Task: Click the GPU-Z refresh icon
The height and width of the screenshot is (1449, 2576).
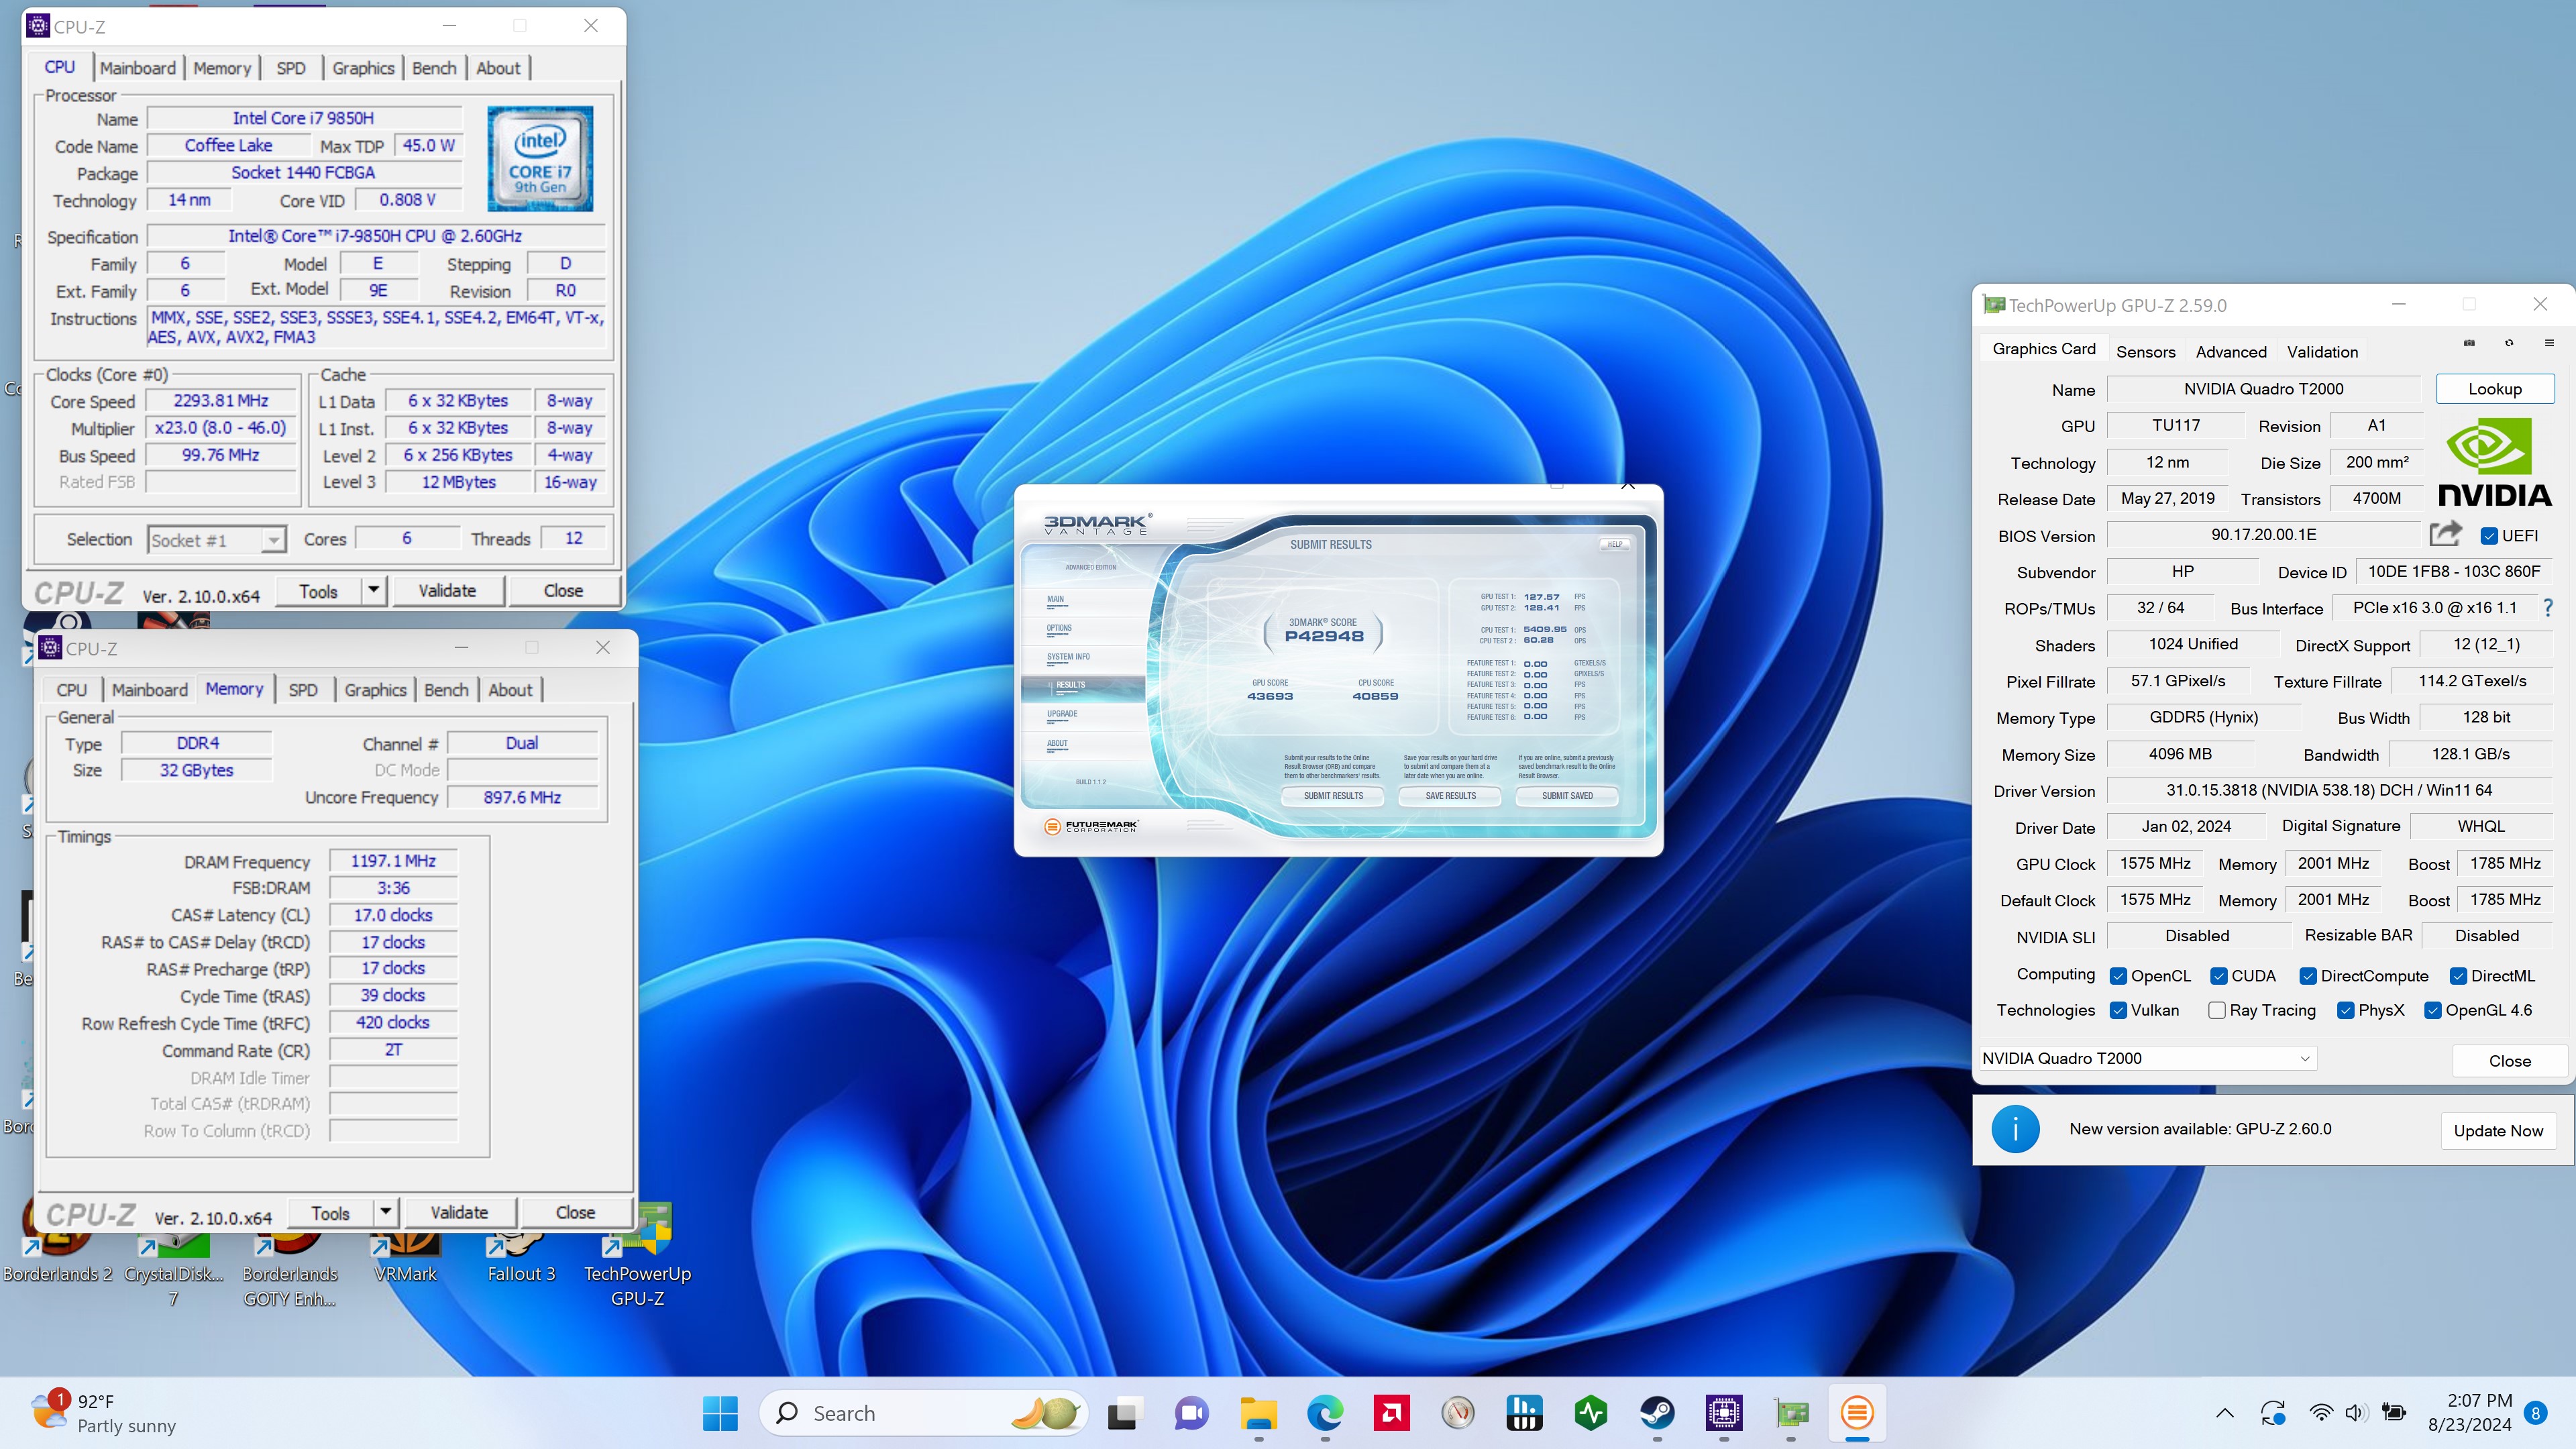Action: point(2509,343)
